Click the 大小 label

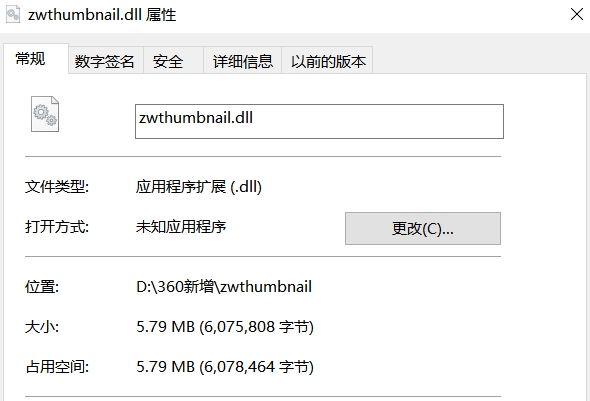pyautogui.click(x=42, y=327)
